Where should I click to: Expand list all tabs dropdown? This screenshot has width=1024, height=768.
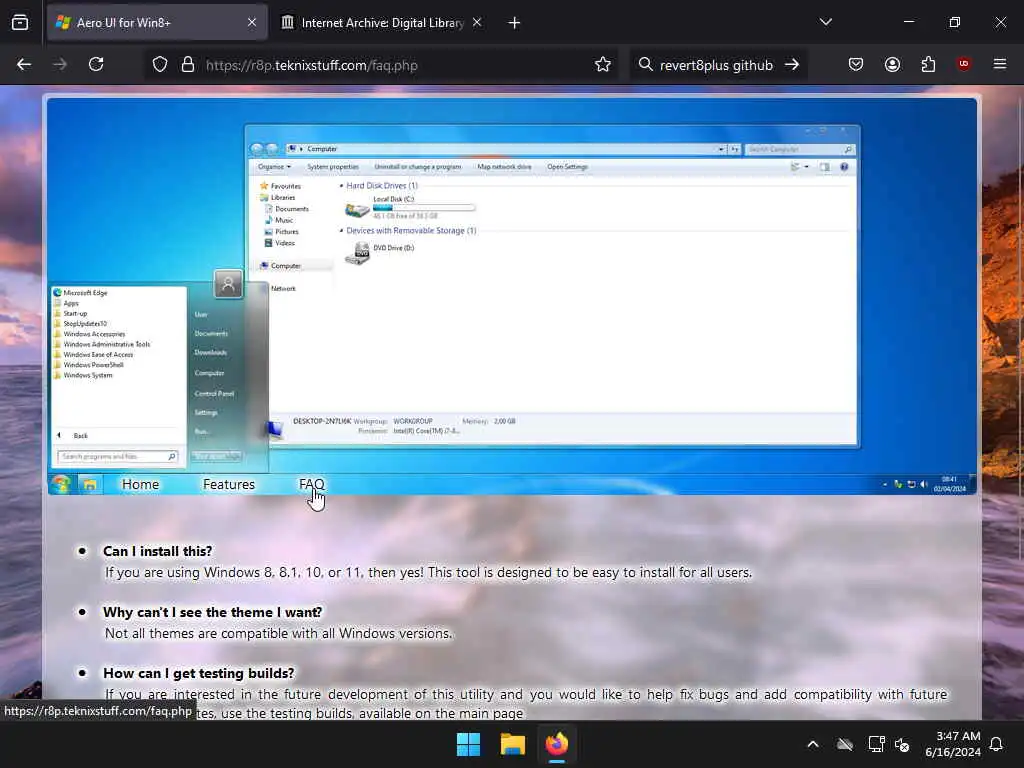coord(826,22)
